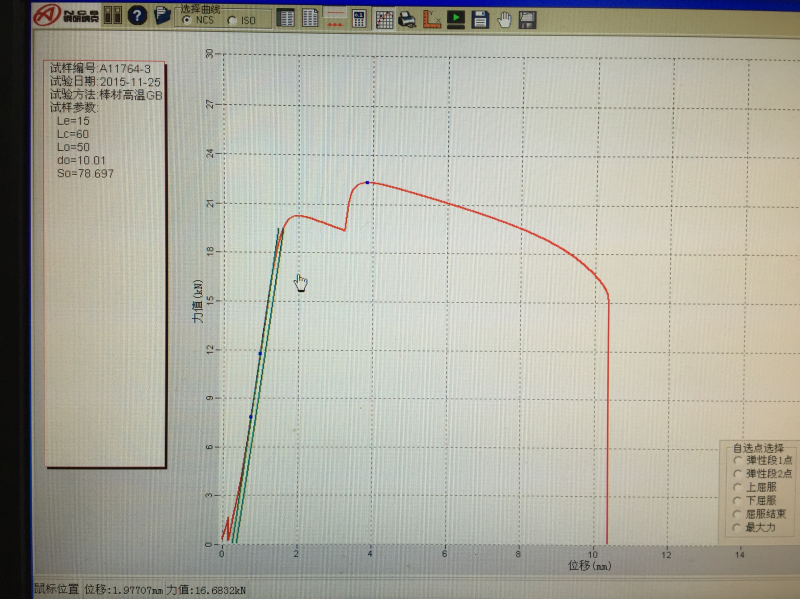Toggle the curve grid chart icon

[384, 19]
